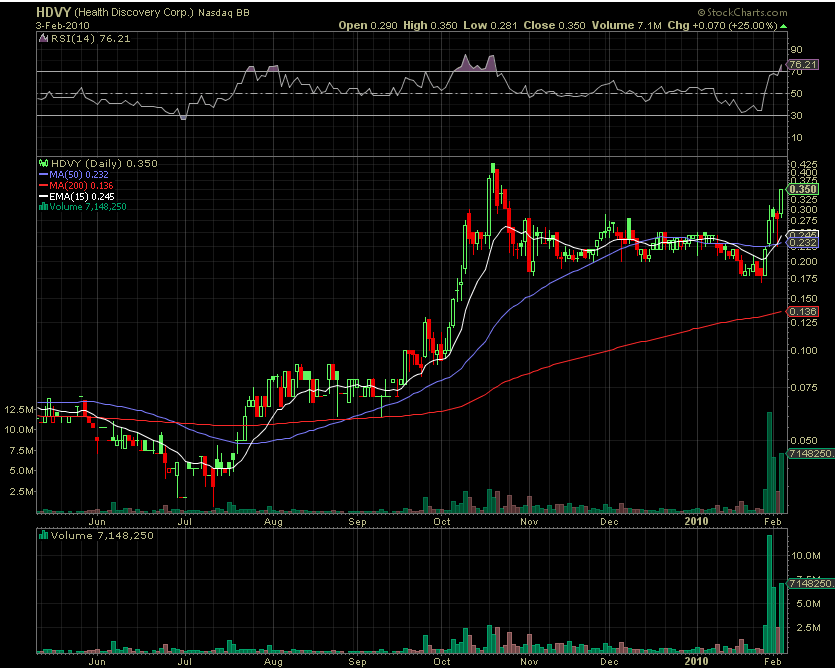835x668 pixels.
Task: Click the 0.075 price axis label
Action: (804, 387)
